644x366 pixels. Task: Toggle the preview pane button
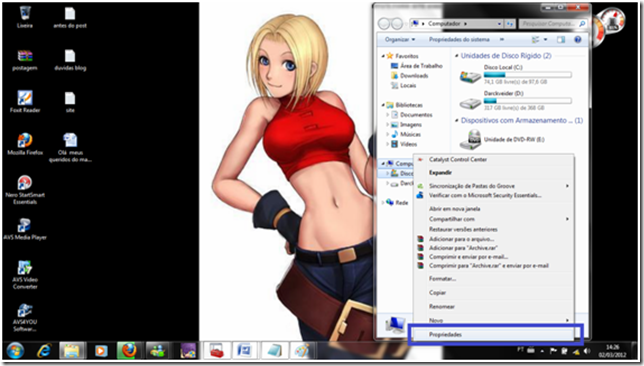561,39
